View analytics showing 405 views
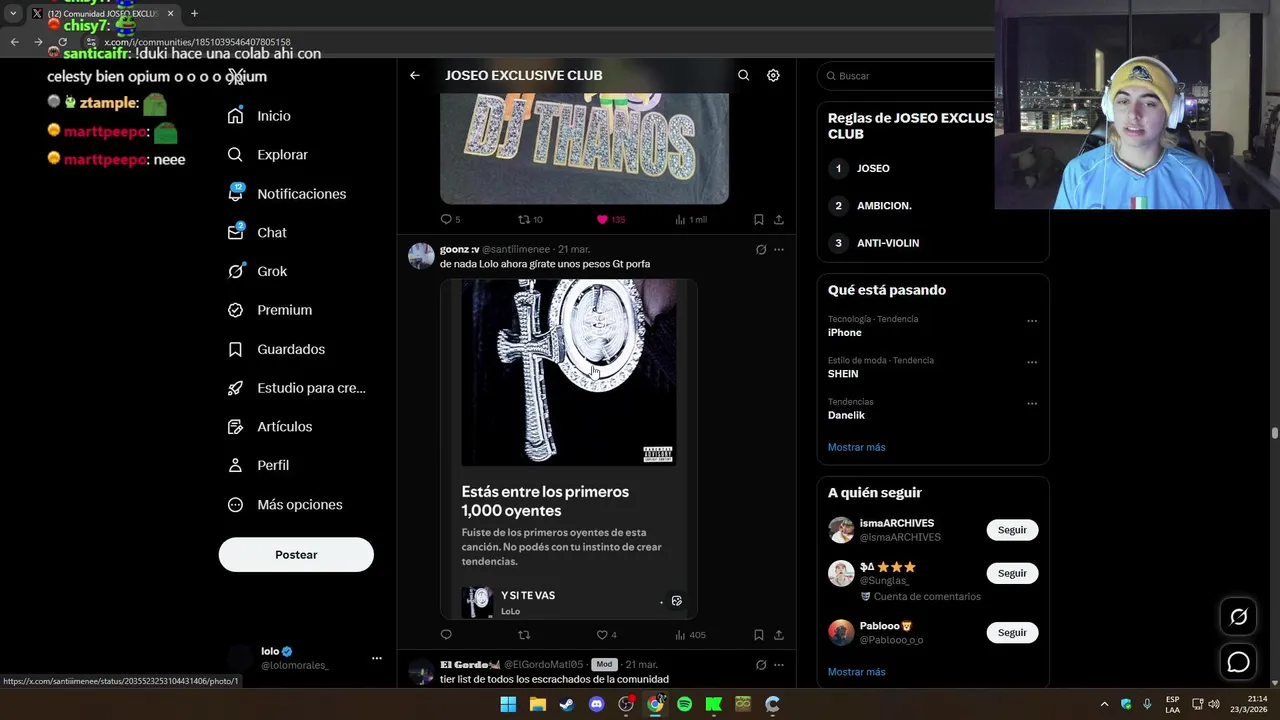 point(690,635)
